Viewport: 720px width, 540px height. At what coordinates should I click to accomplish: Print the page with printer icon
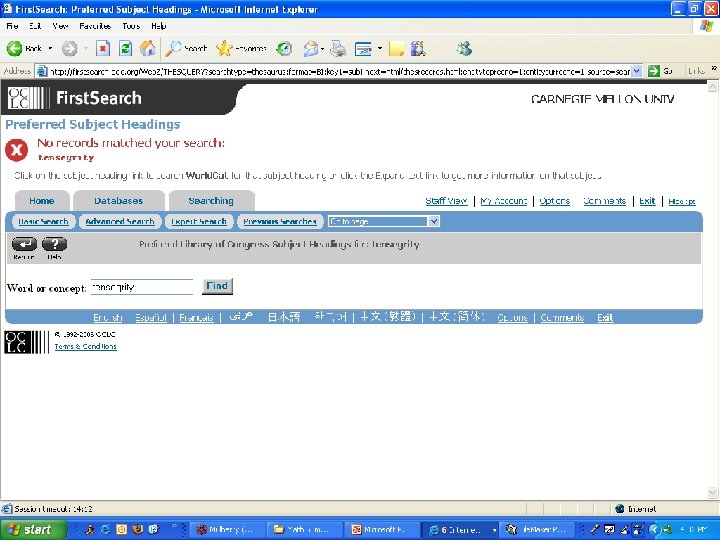338,48
